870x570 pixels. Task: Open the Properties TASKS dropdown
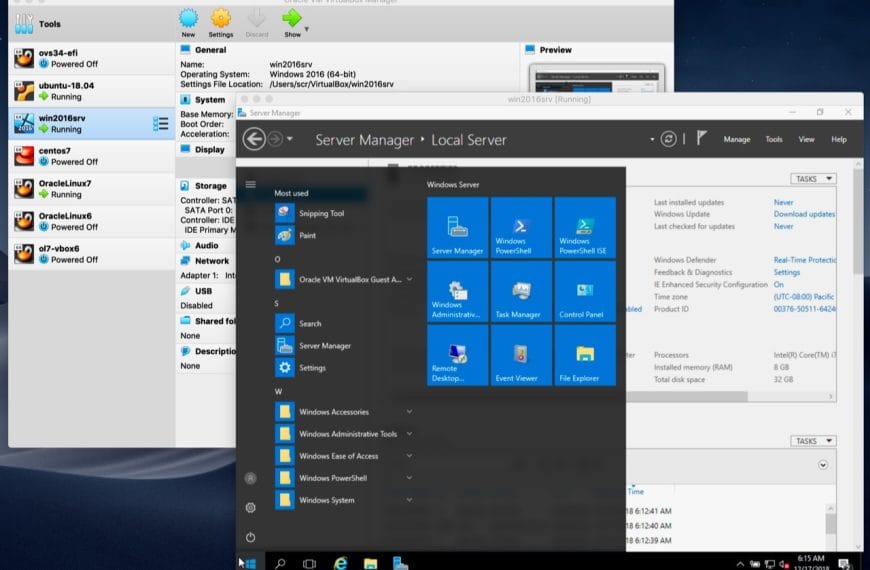(x=813, y=179)
